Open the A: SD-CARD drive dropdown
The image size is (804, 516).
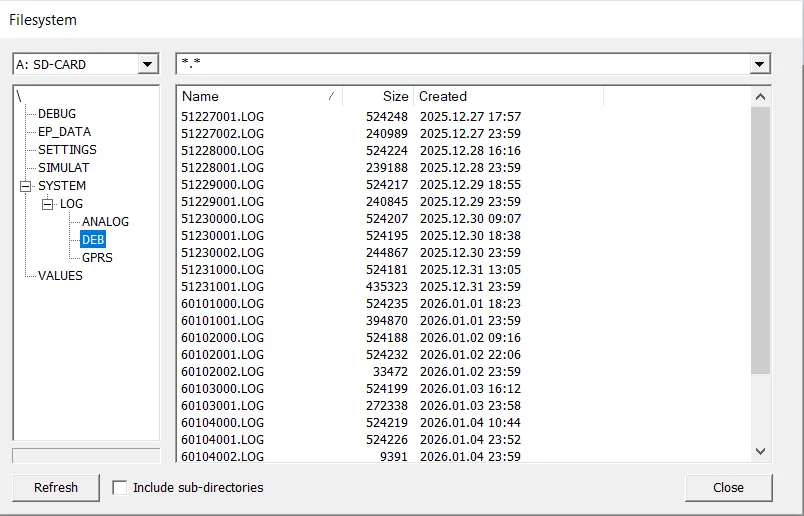point(148,65)
